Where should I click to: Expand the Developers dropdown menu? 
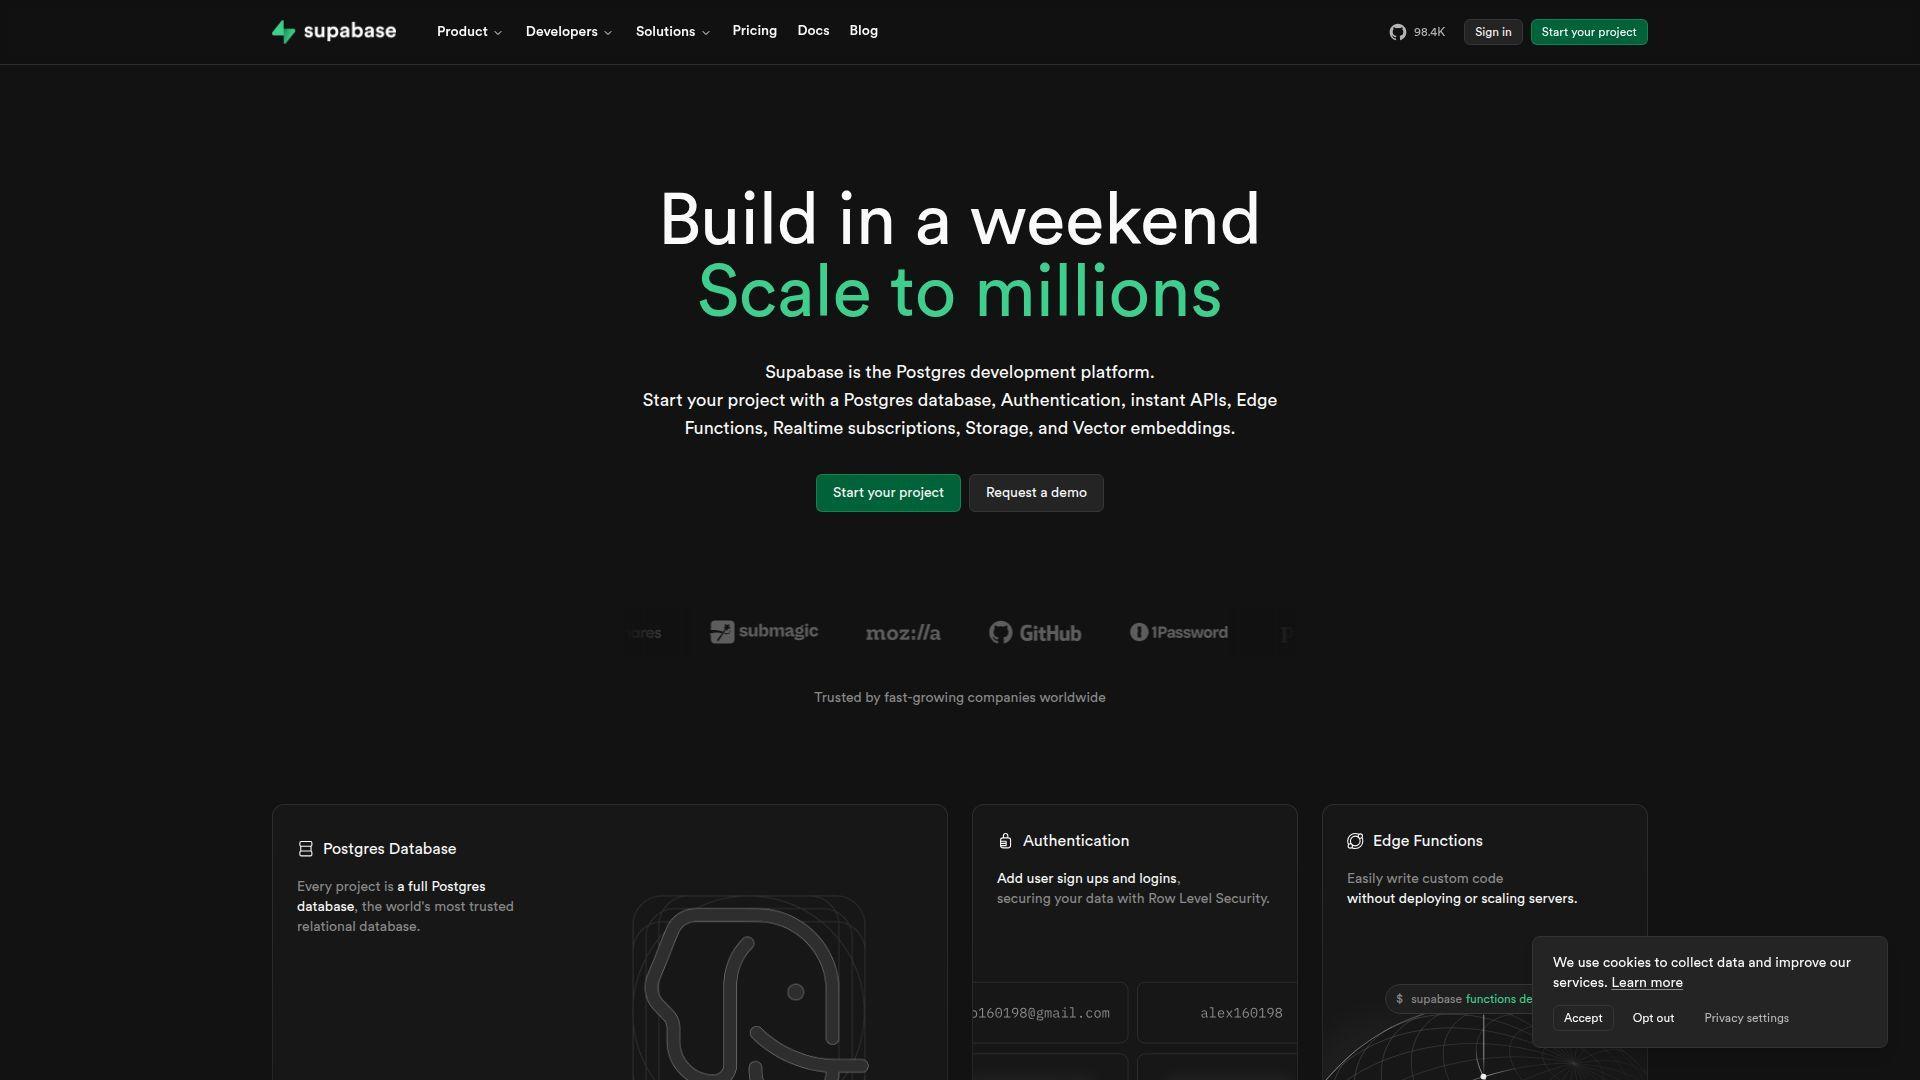click(568, 32)
